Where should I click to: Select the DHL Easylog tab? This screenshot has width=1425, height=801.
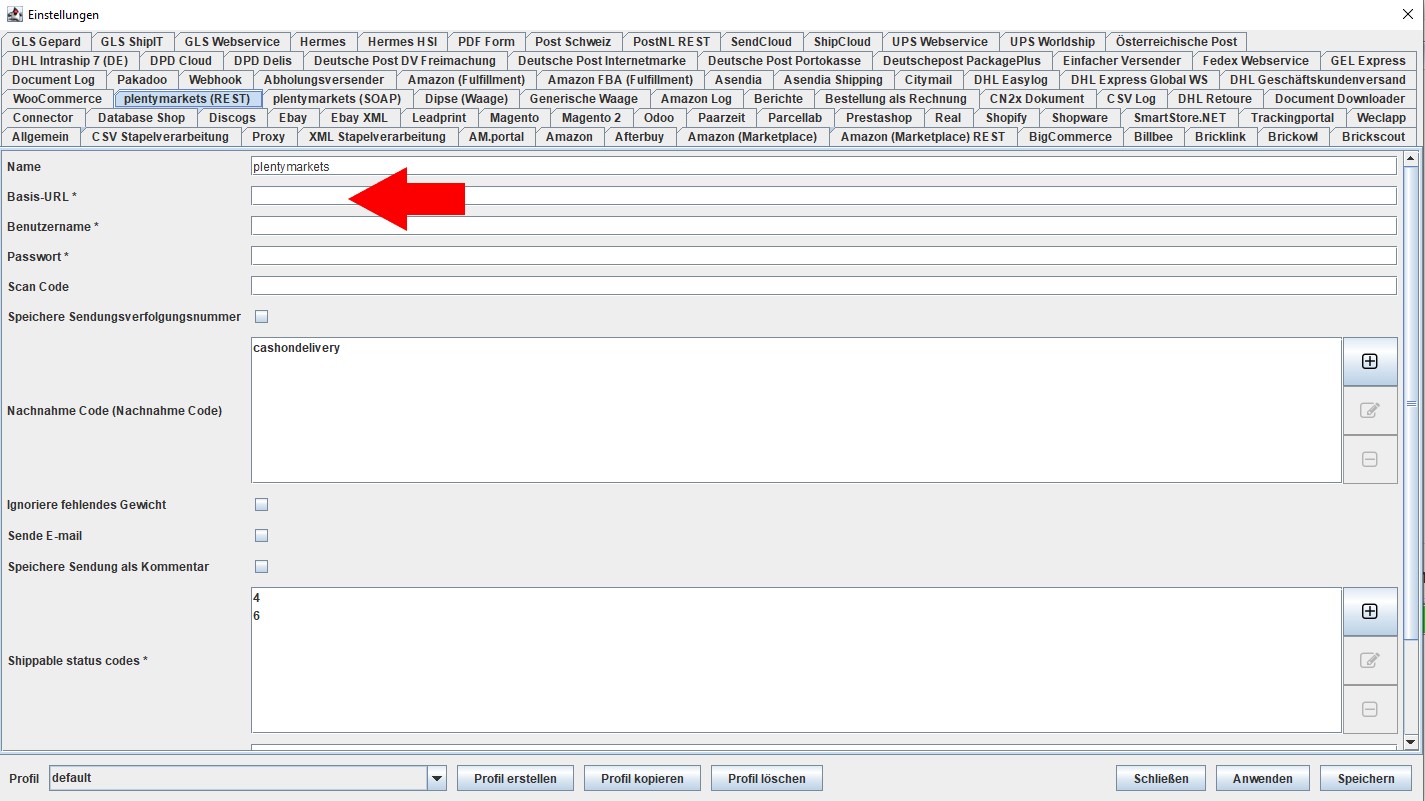tap(1011, 80)
